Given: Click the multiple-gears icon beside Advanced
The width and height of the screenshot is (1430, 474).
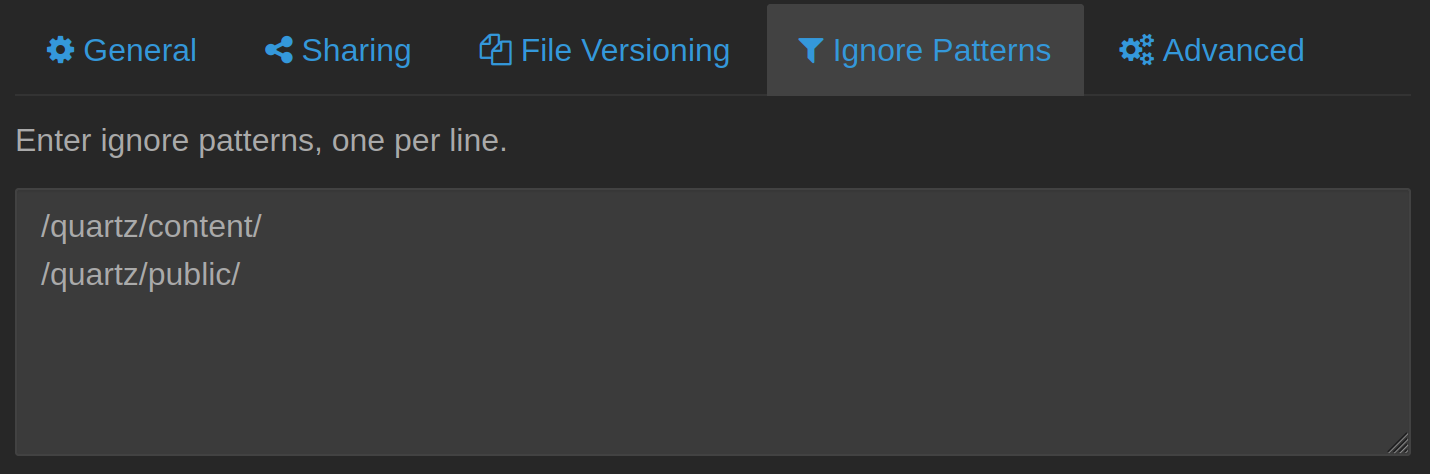Looking at the screenshot, I should 1136,50.
